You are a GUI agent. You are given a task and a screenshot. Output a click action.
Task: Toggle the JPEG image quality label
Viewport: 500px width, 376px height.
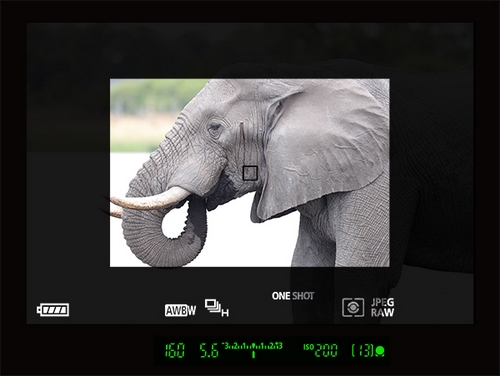click(x=383, y=302)
